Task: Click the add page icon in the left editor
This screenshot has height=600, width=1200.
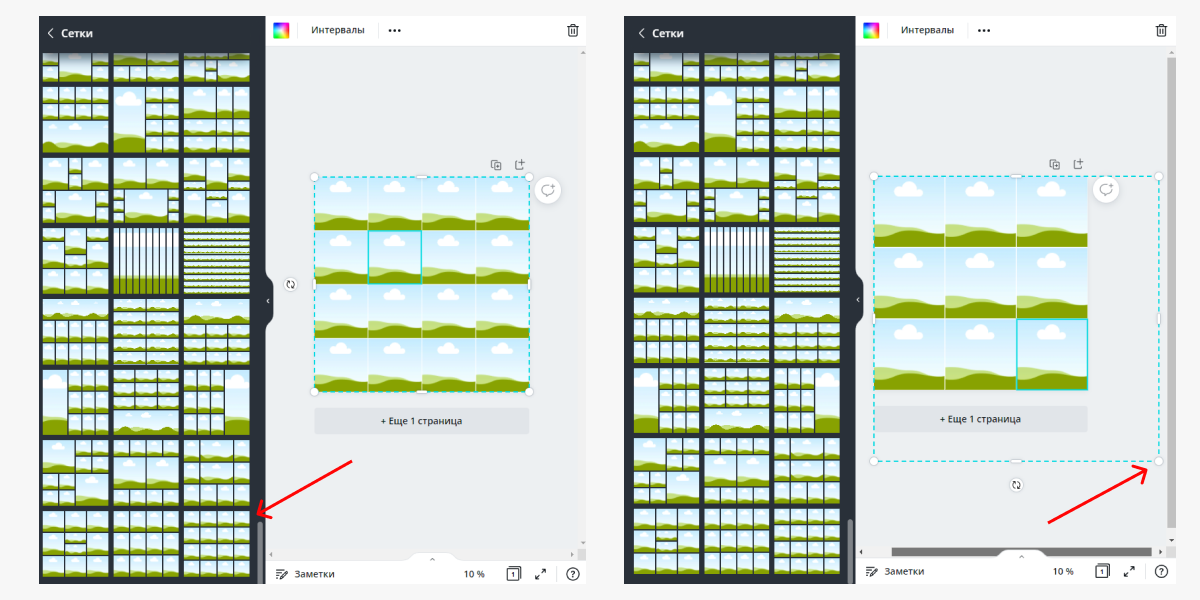Action: point(519,164)
